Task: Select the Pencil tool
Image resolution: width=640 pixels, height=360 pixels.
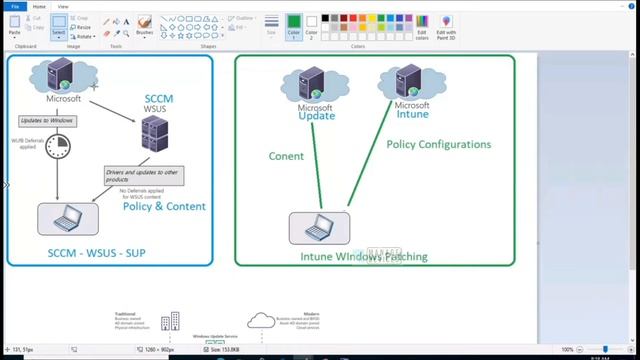Action: pyautogui.click(x=107, y=22)
